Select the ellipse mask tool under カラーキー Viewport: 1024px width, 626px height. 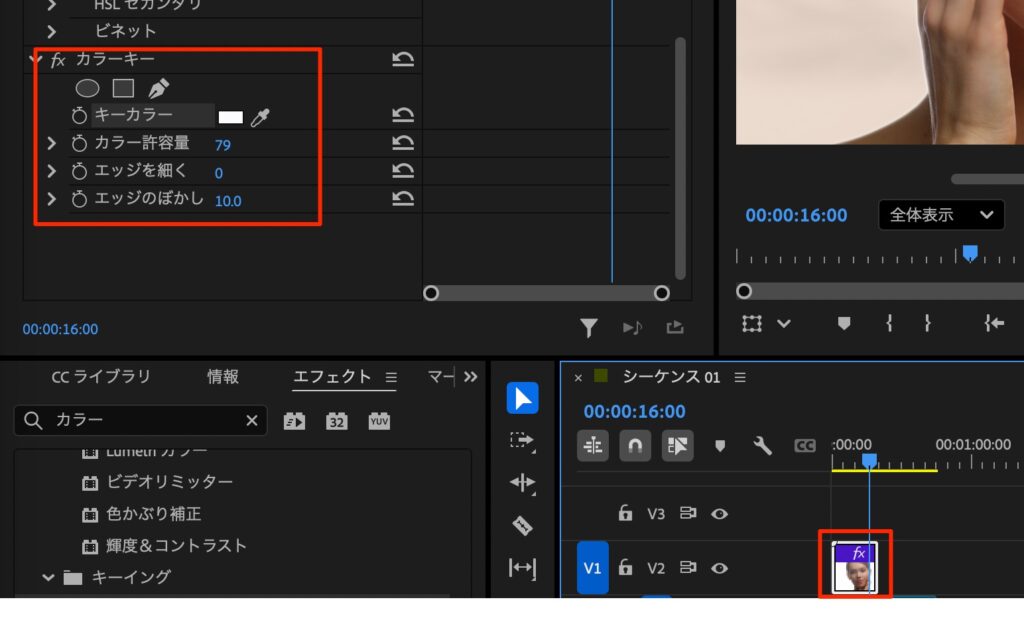(88, 89)
